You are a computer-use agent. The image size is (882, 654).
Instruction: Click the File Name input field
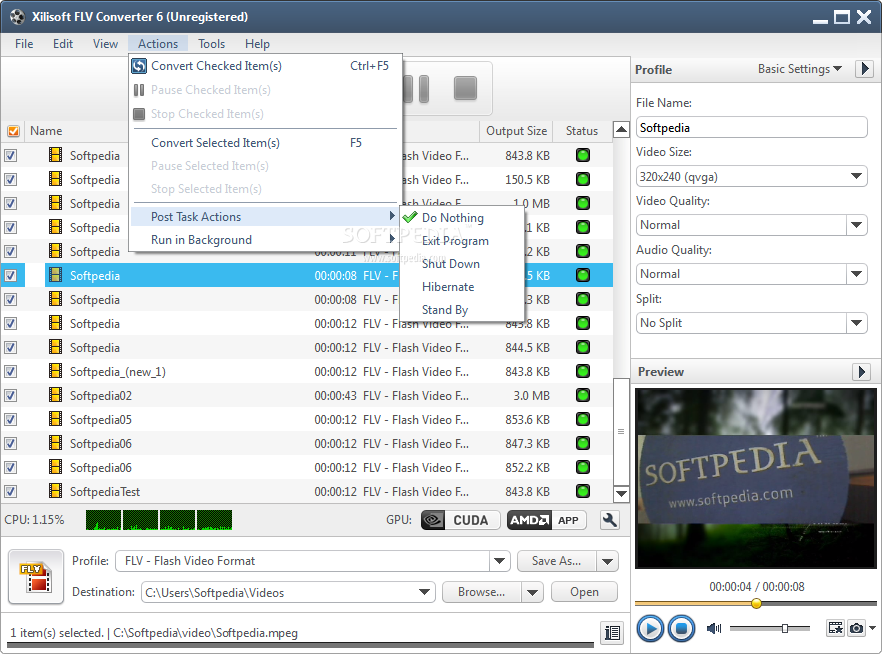pyautogui.click(x=752, y=128)
